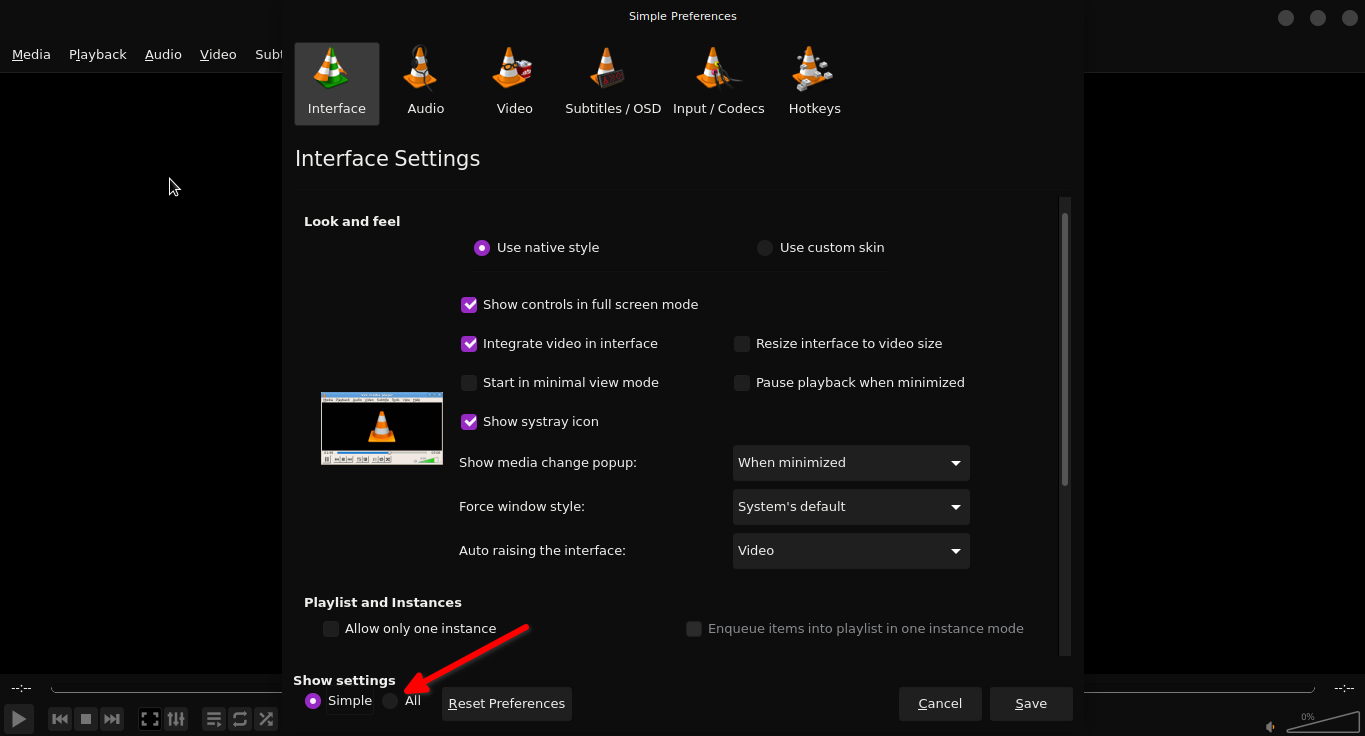This screenshot has height=736, width=1365.
Task: Open the Video preferences category
Action: (514, 84)
